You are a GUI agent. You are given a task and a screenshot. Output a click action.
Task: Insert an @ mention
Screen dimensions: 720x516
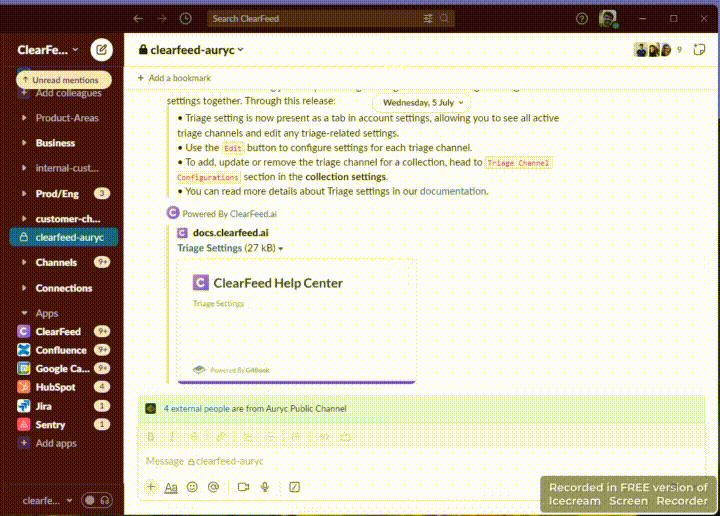tap(214, 487)
